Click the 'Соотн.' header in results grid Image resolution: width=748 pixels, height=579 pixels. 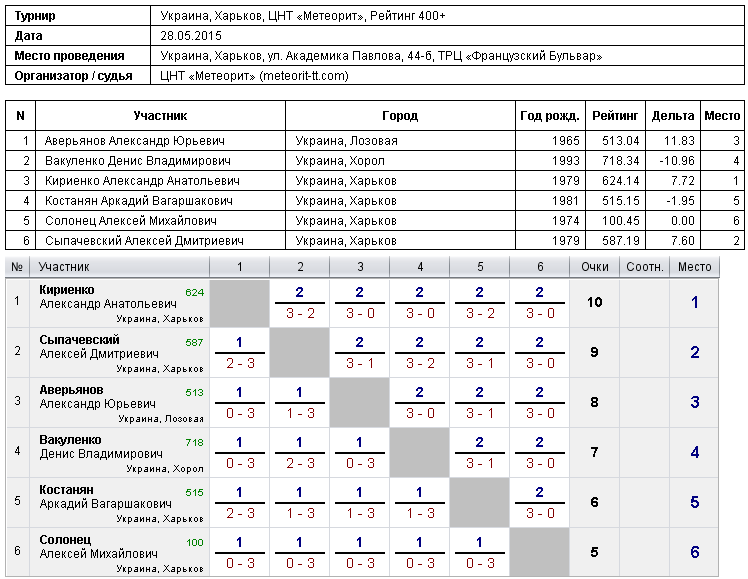pyautogui.click(x=644, y=267)
